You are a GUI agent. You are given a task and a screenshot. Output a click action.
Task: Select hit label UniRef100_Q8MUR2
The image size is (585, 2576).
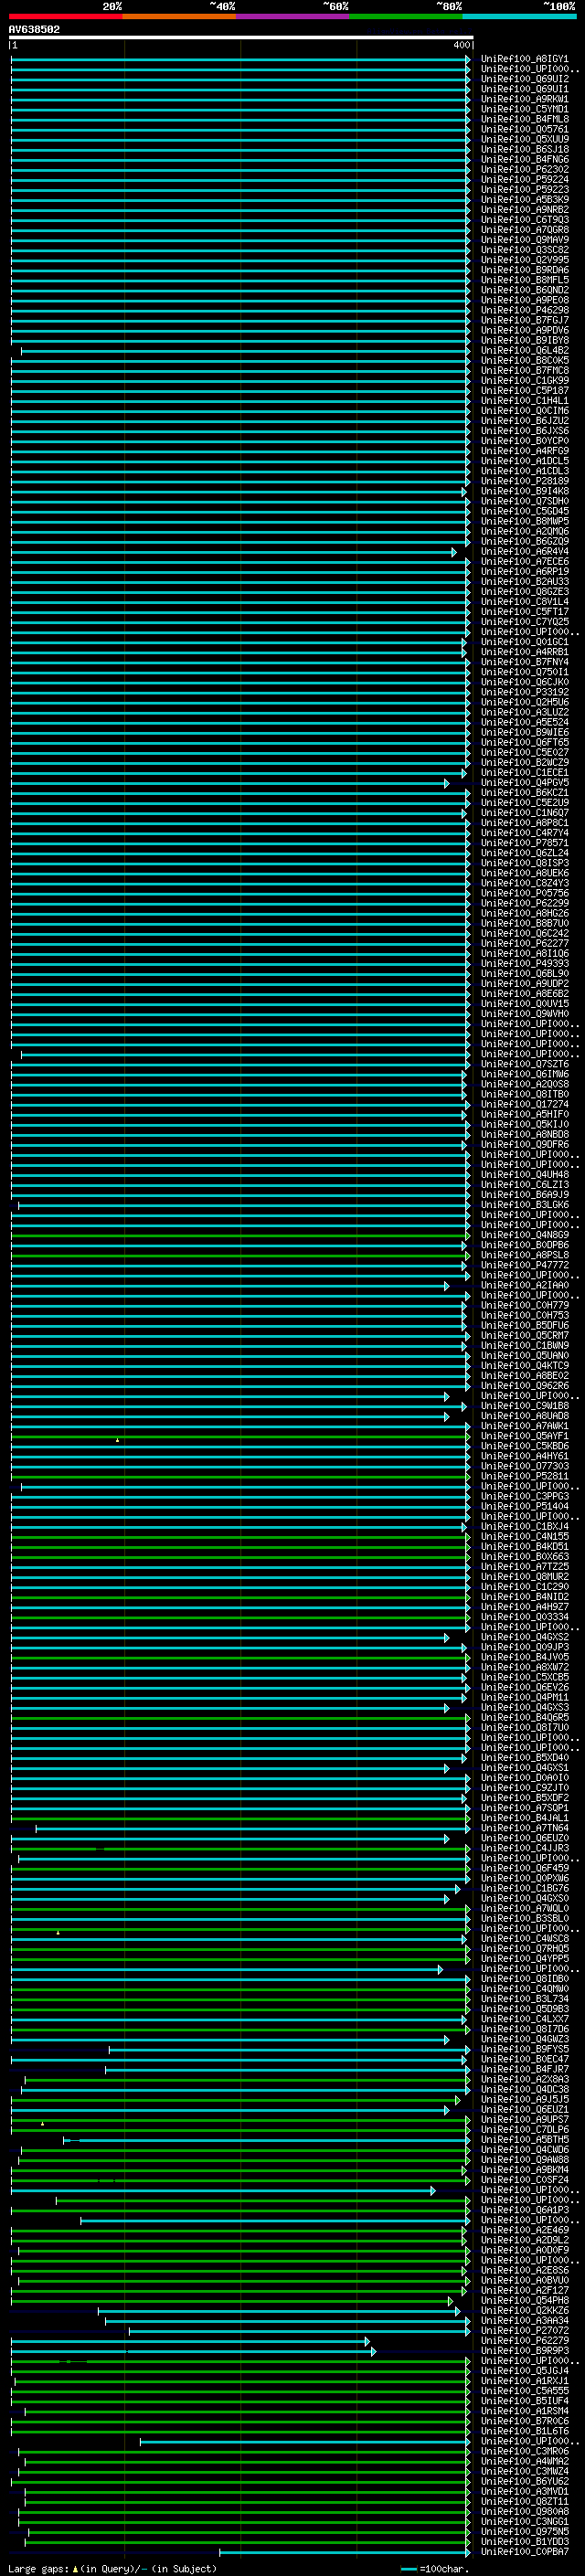[x=524, y=1578]
